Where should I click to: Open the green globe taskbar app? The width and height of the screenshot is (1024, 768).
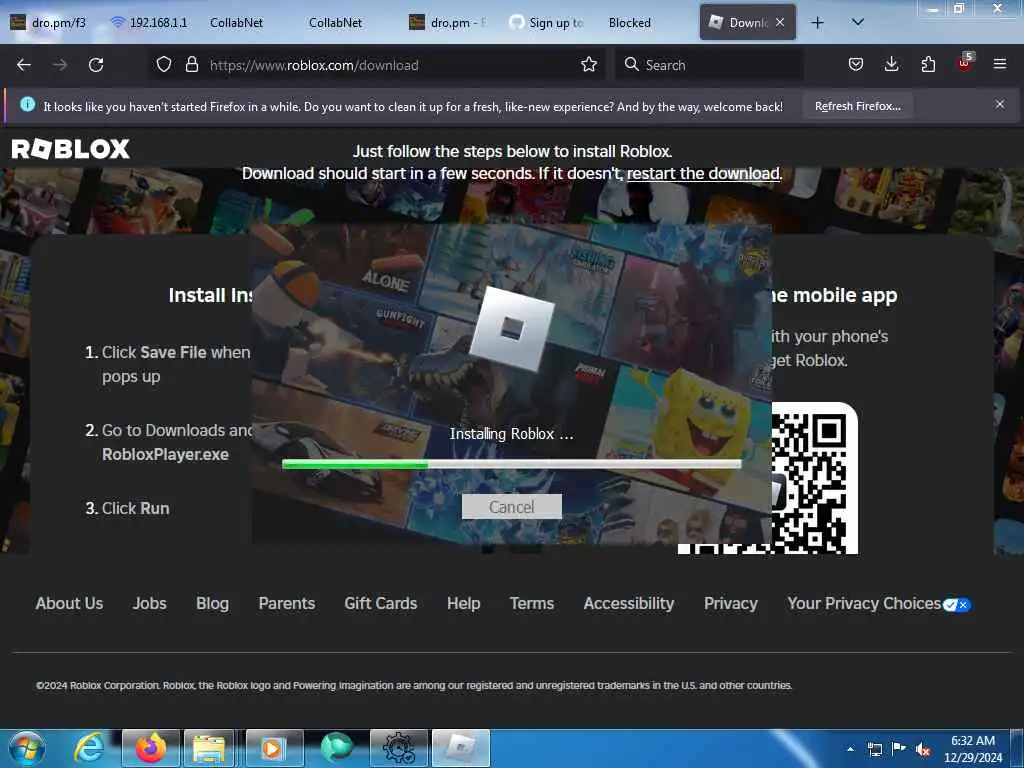(x=337, y=748)
